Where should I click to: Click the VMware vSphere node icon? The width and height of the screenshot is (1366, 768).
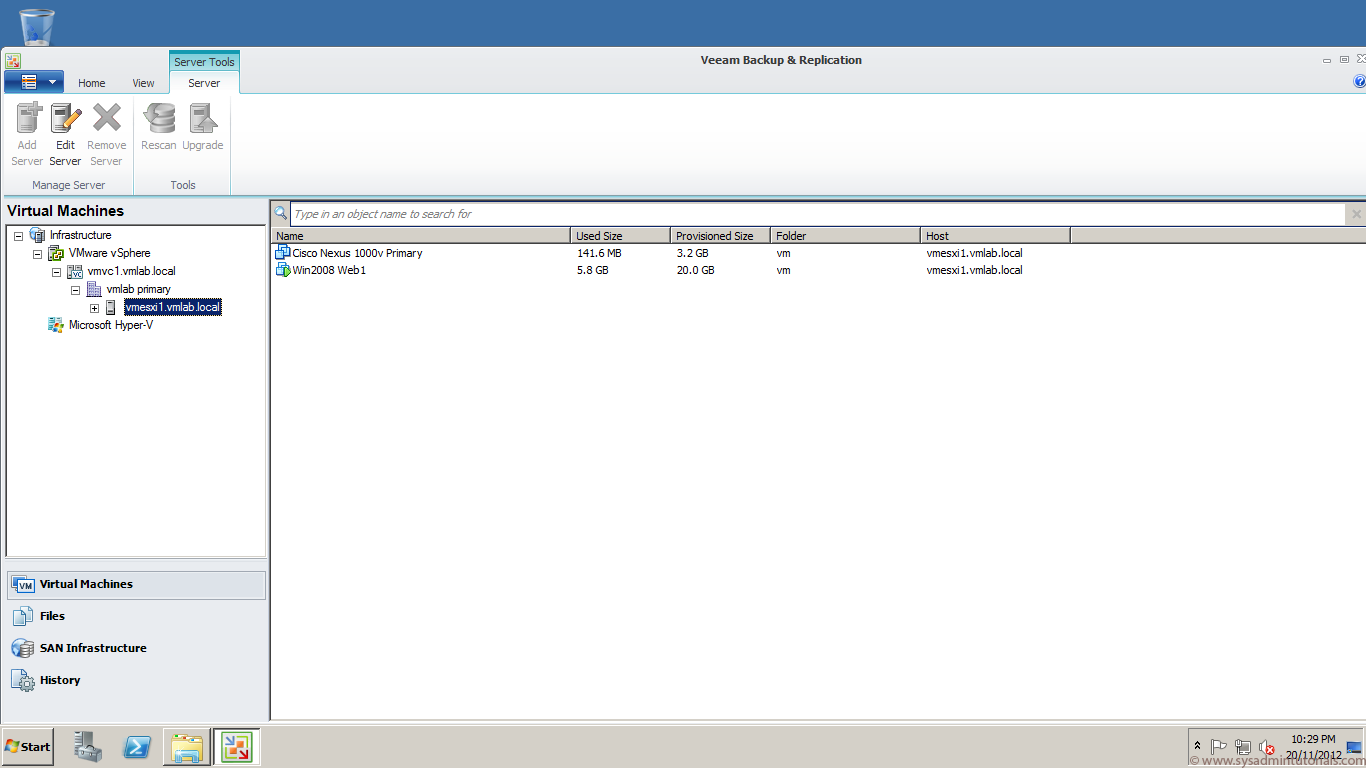click(x=56, y=253)
